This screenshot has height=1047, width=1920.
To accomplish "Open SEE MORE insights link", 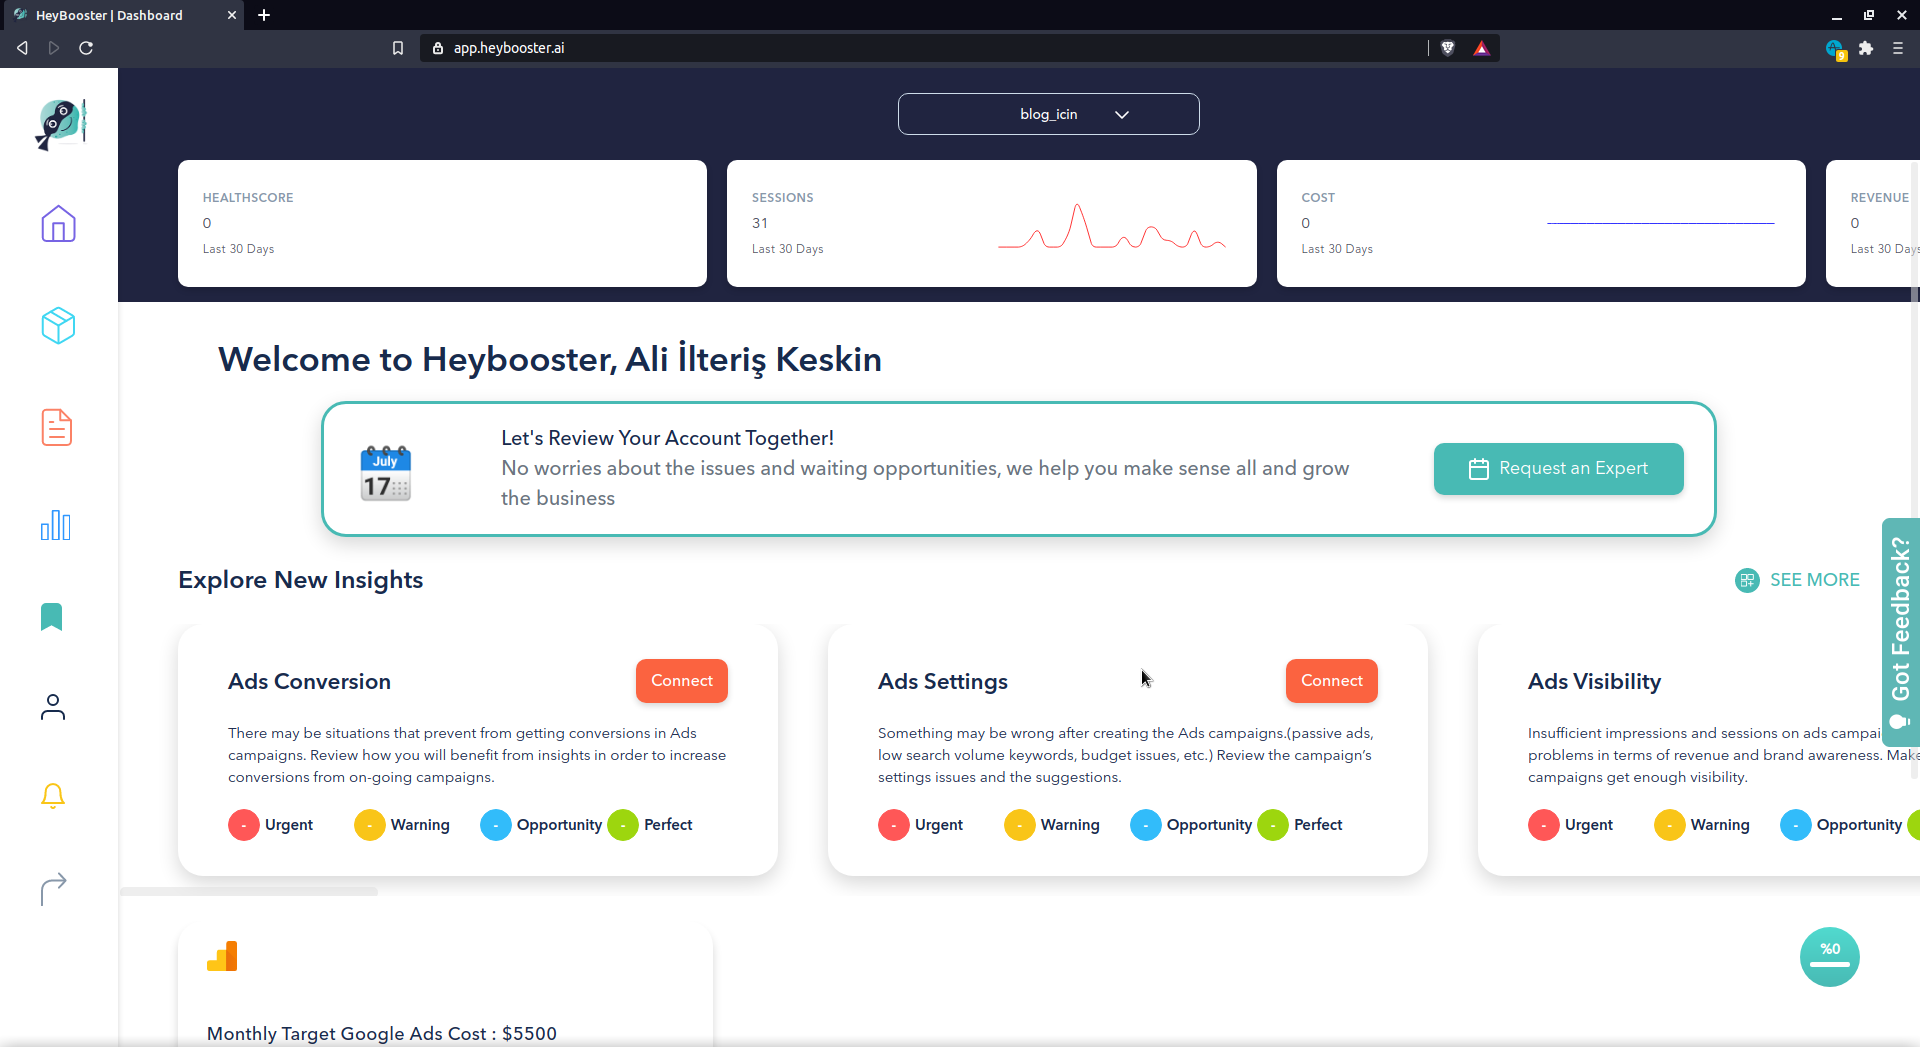I will pos(1814,580).
